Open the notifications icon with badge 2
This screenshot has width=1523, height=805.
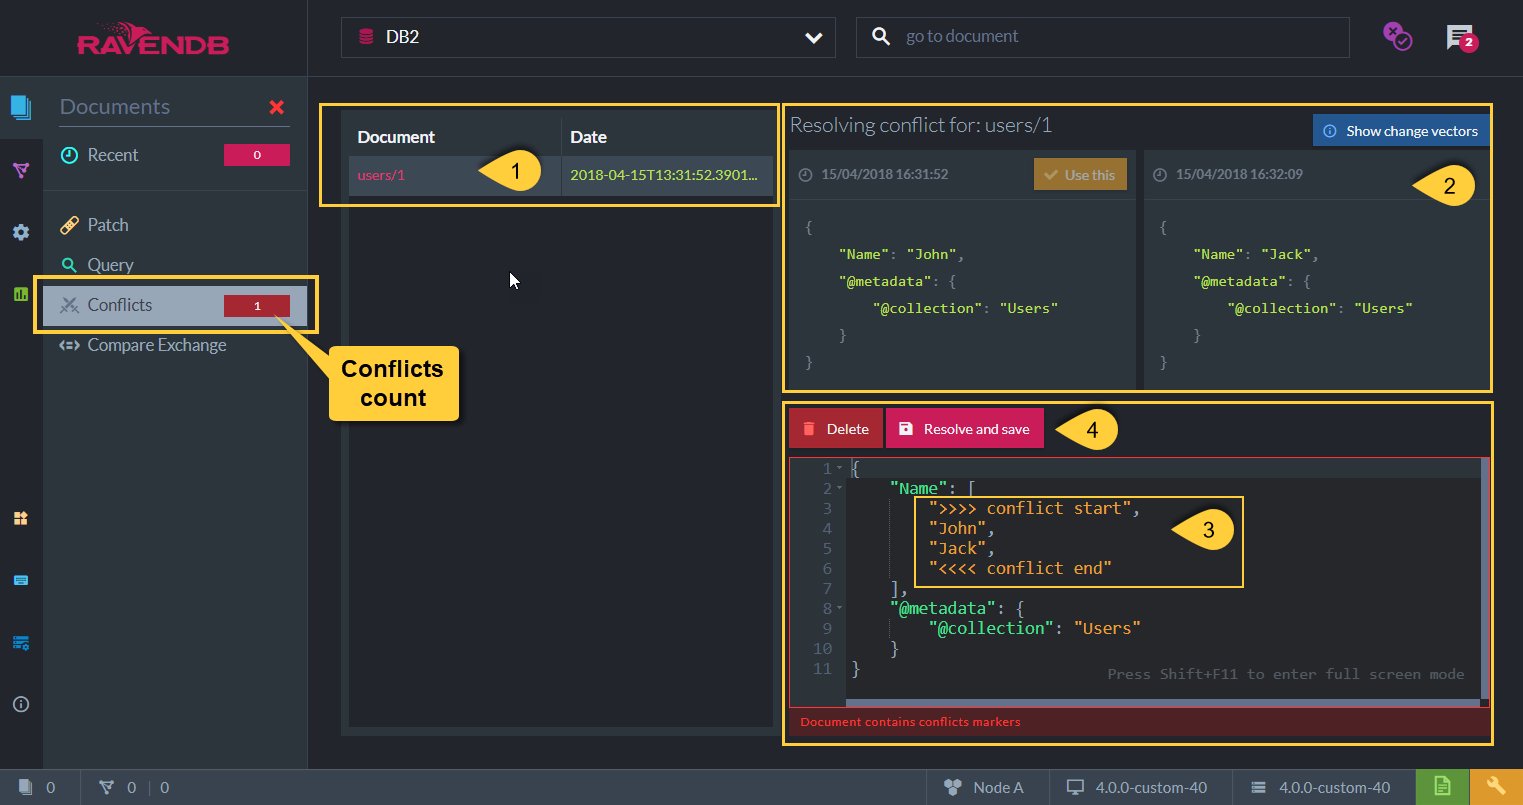point(1461,38)
